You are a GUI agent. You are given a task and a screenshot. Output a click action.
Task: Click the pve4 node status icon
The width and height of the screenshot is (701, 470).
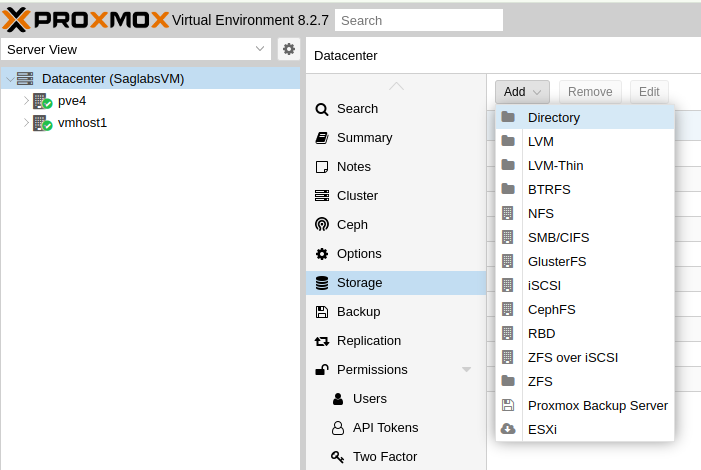[42, 101]
